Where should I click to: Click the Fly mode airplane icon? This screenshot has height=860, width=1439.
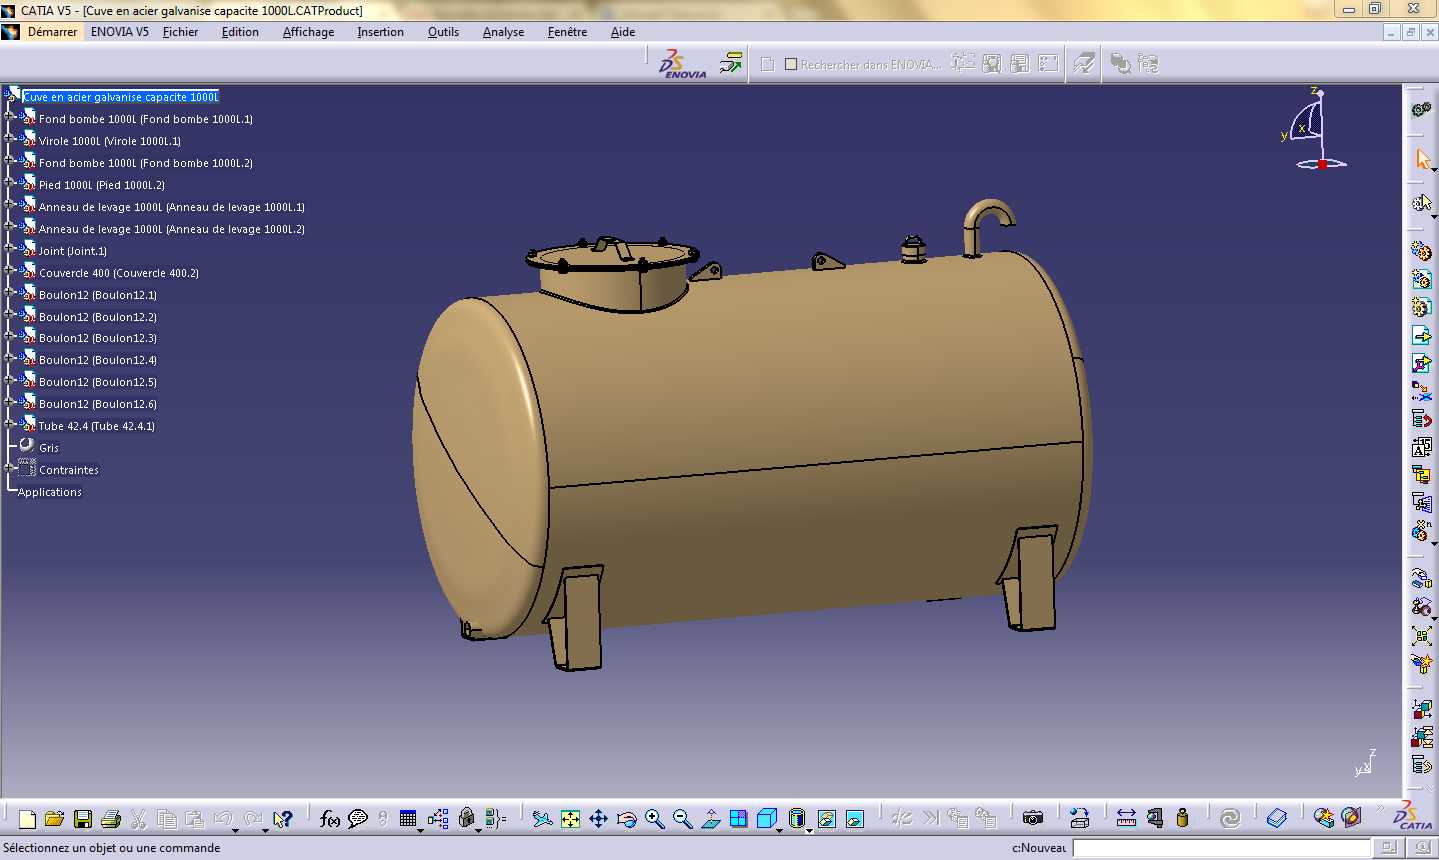542,819
